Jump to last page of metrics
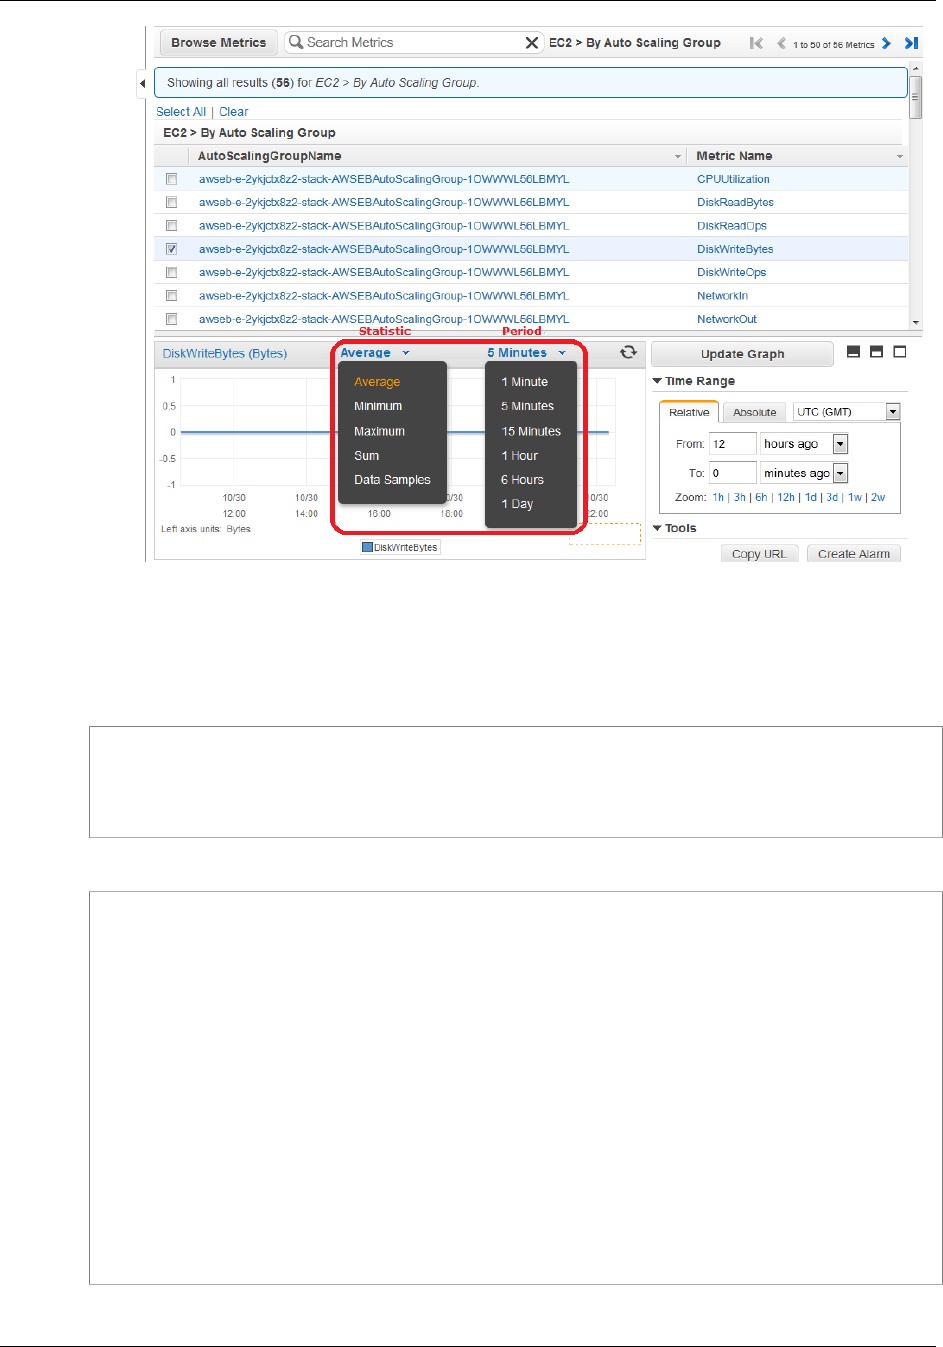The width and height of the screenshot is (943, 1347). [x=911, y=43]
